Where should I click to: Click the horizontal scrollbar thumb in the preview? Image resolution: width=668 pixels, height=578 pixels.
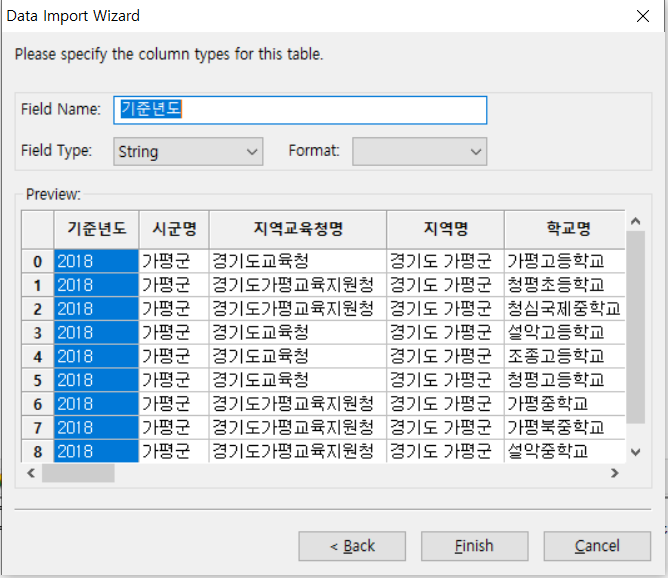tap(78, 473)
